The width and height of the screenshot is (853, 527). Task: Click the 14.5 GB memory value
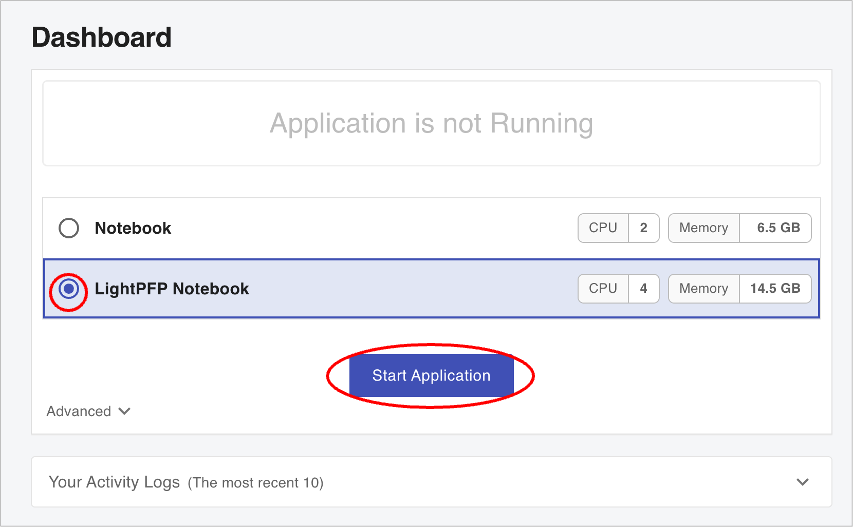[775, 289]
